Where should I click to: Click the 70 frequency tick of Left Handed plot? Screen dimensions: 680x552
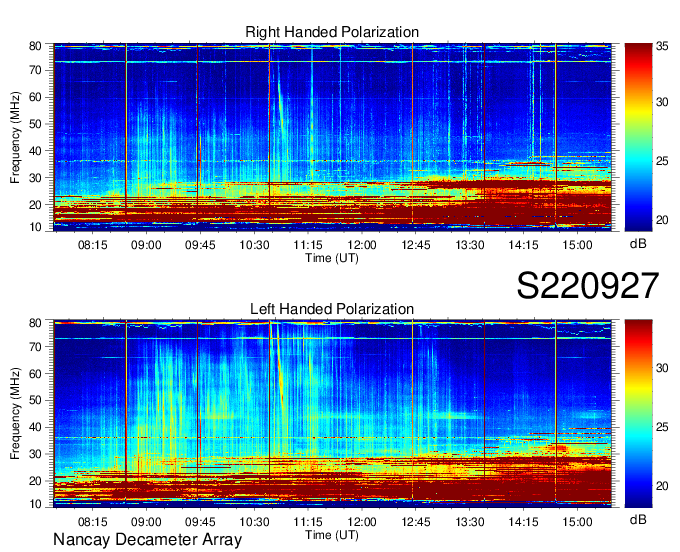point(35,347)
